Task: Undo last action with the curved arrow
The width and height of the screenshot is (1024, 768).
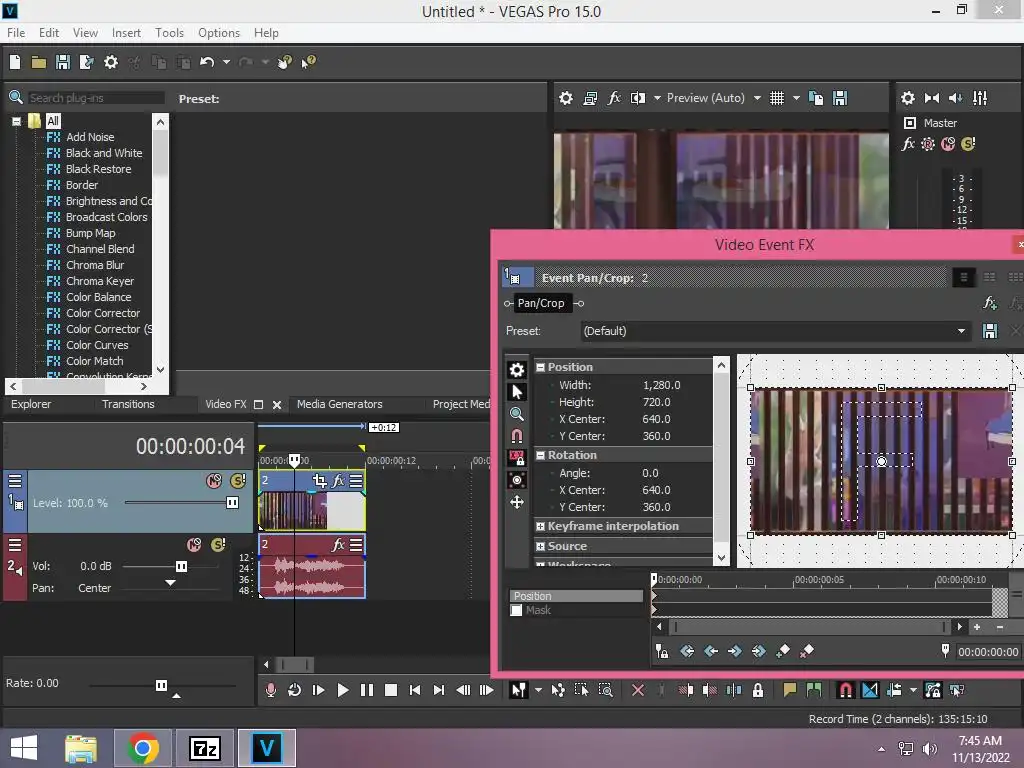Action: (x=207, y=62)
